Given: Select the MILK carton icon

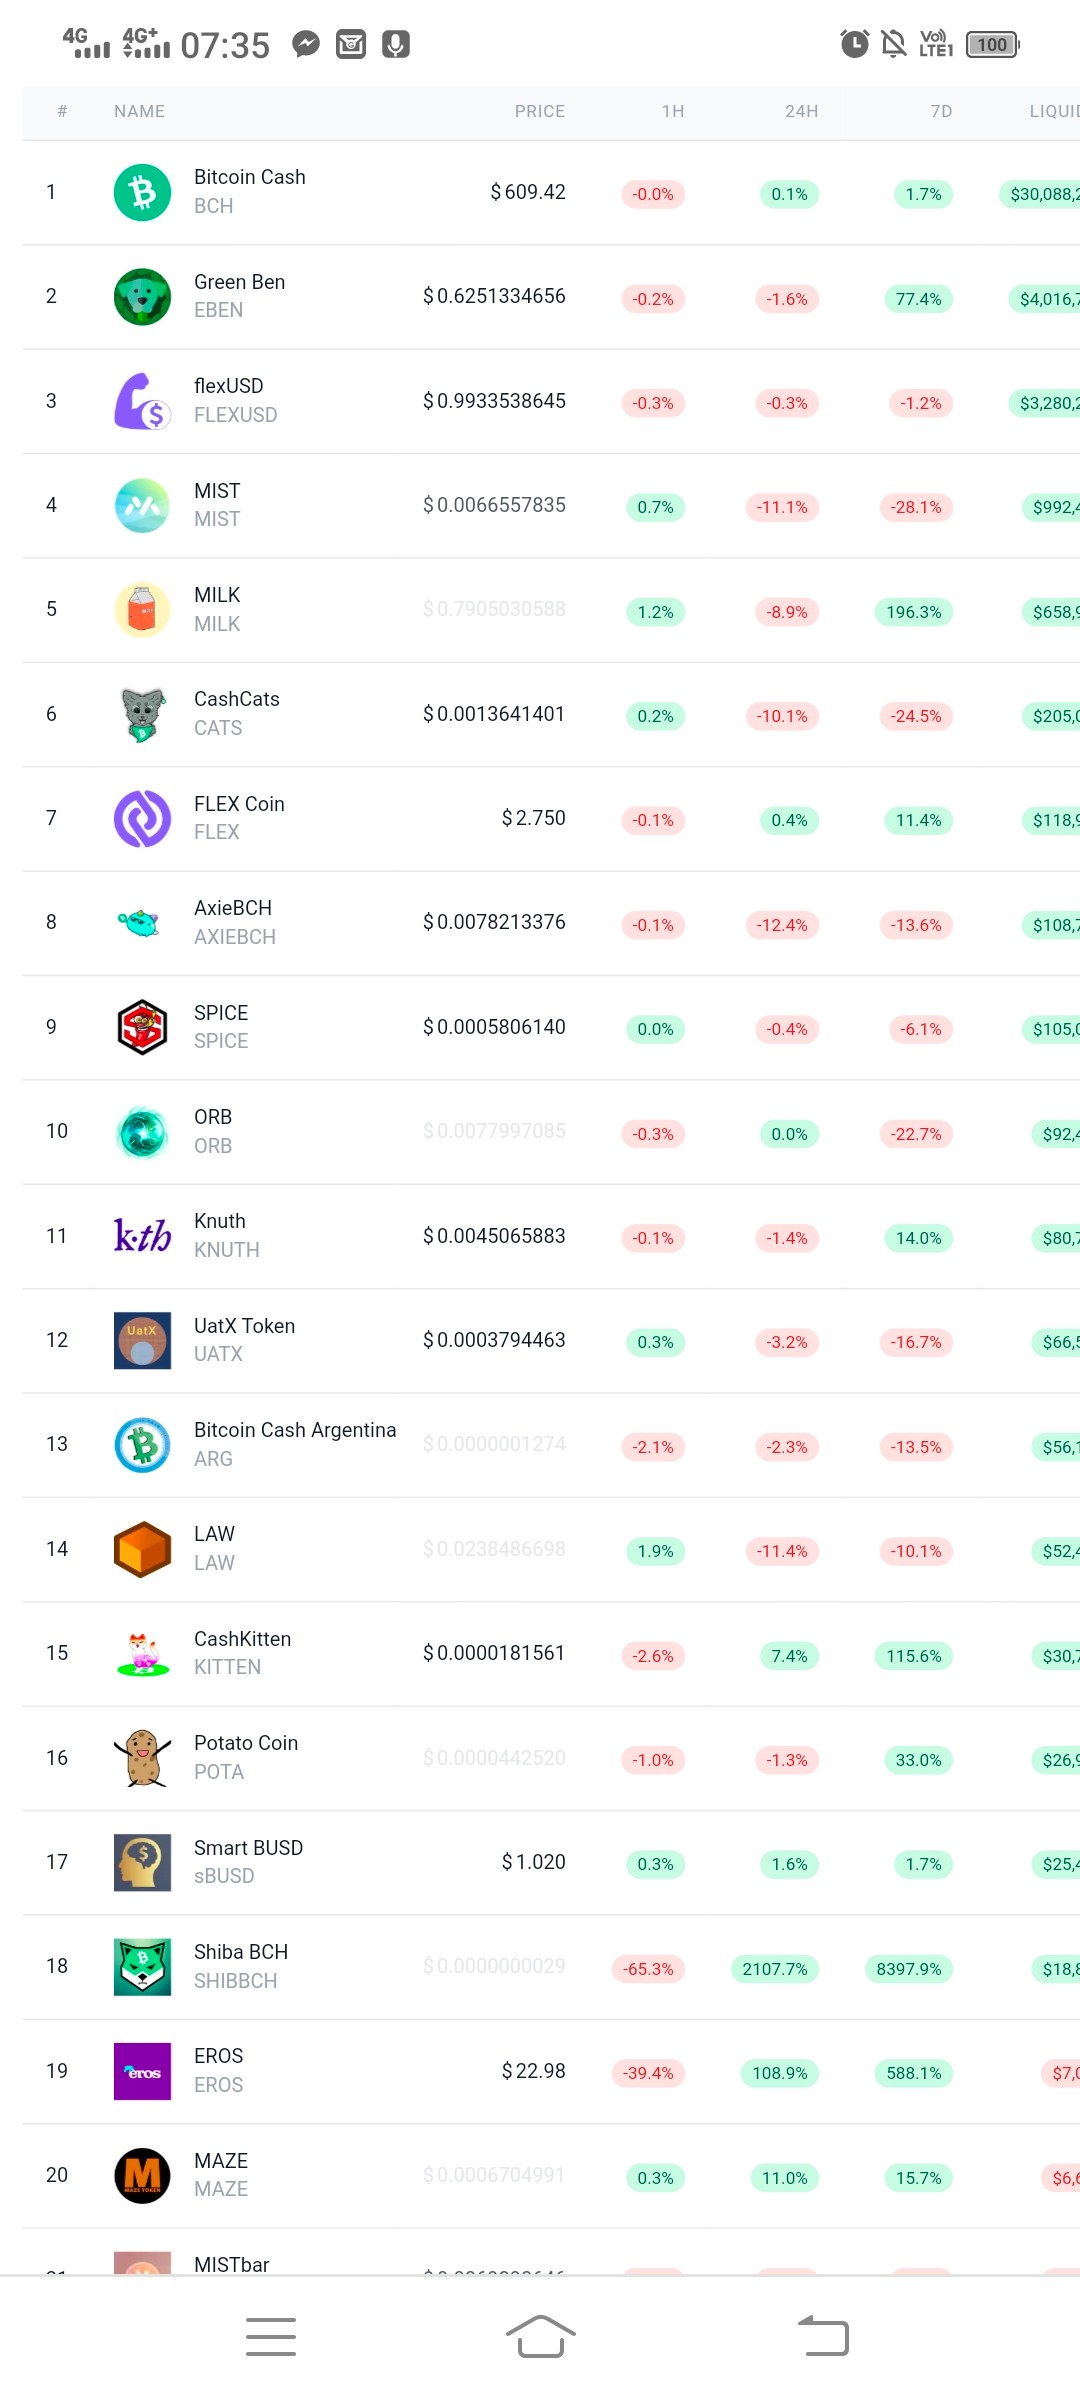Looking at the screenshot, I should 142,609.
